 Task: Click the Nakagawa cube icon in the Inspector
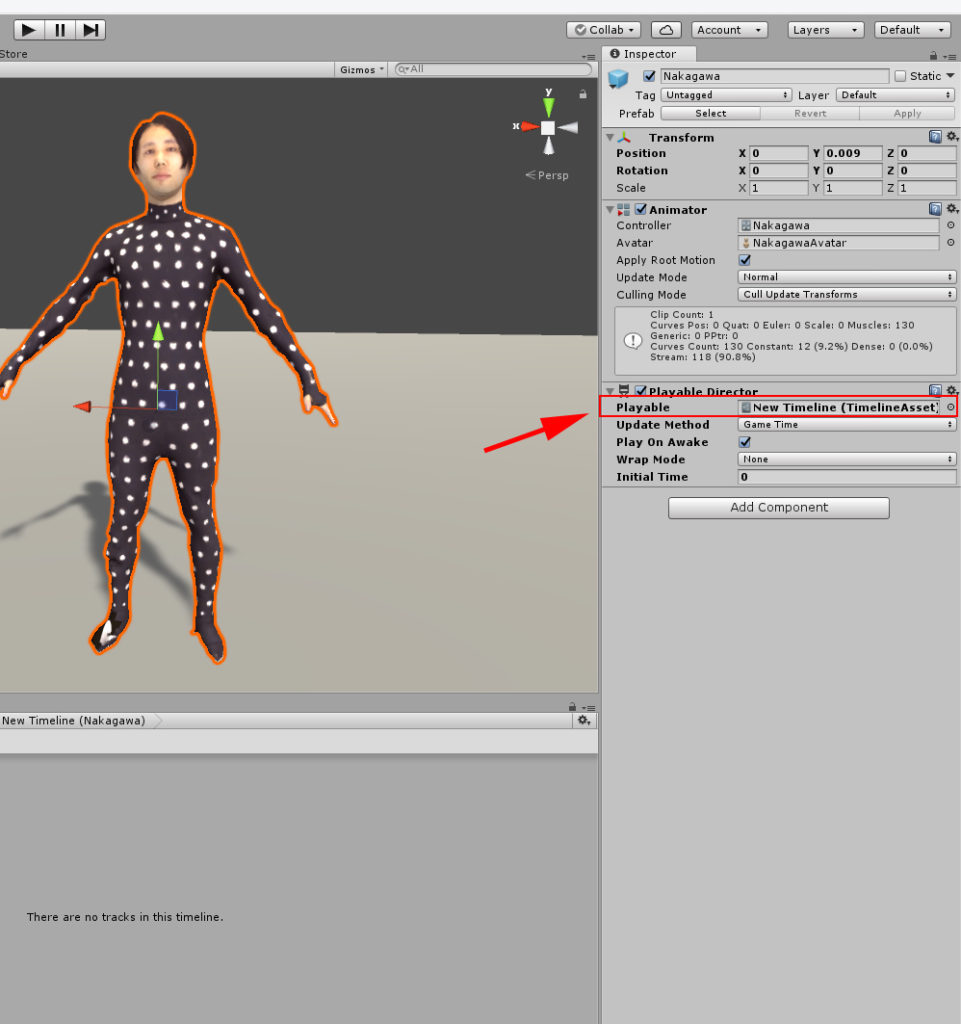[x=617, y=76]
